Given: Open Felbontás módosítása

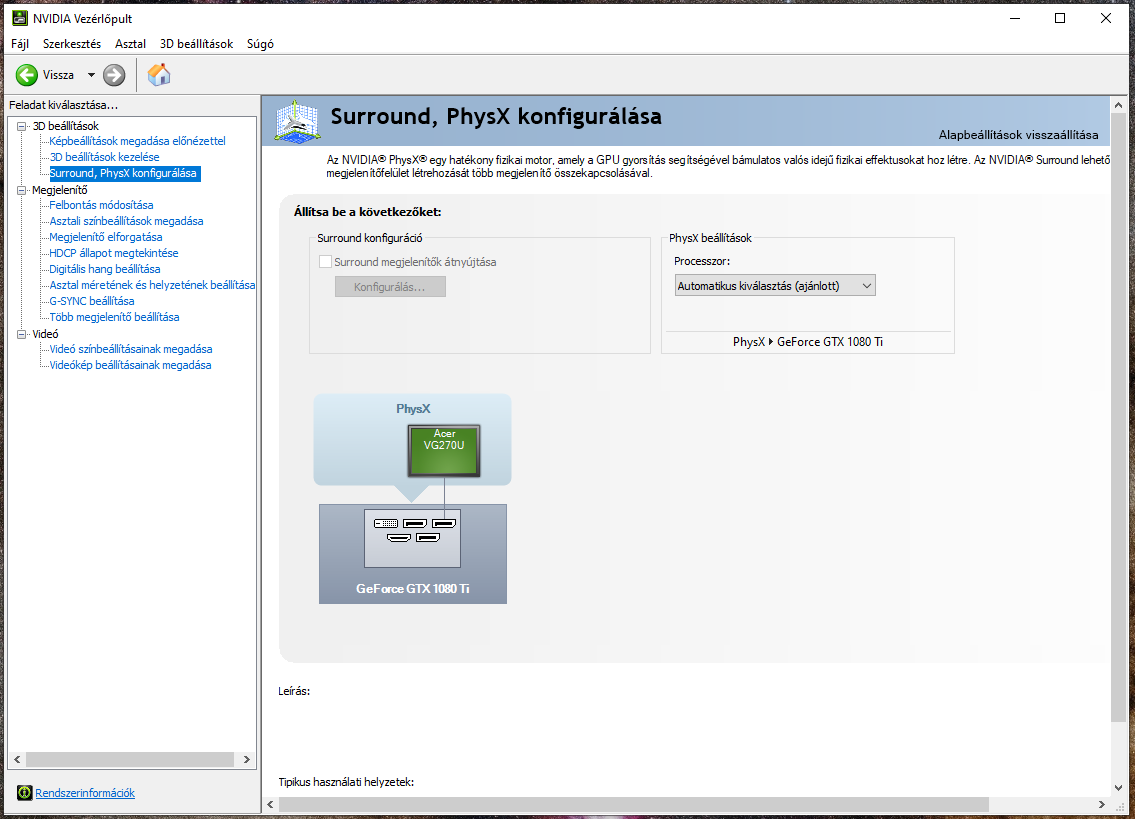Looking at the screenshot, I should pyautogui.click(x=101, y=205).
